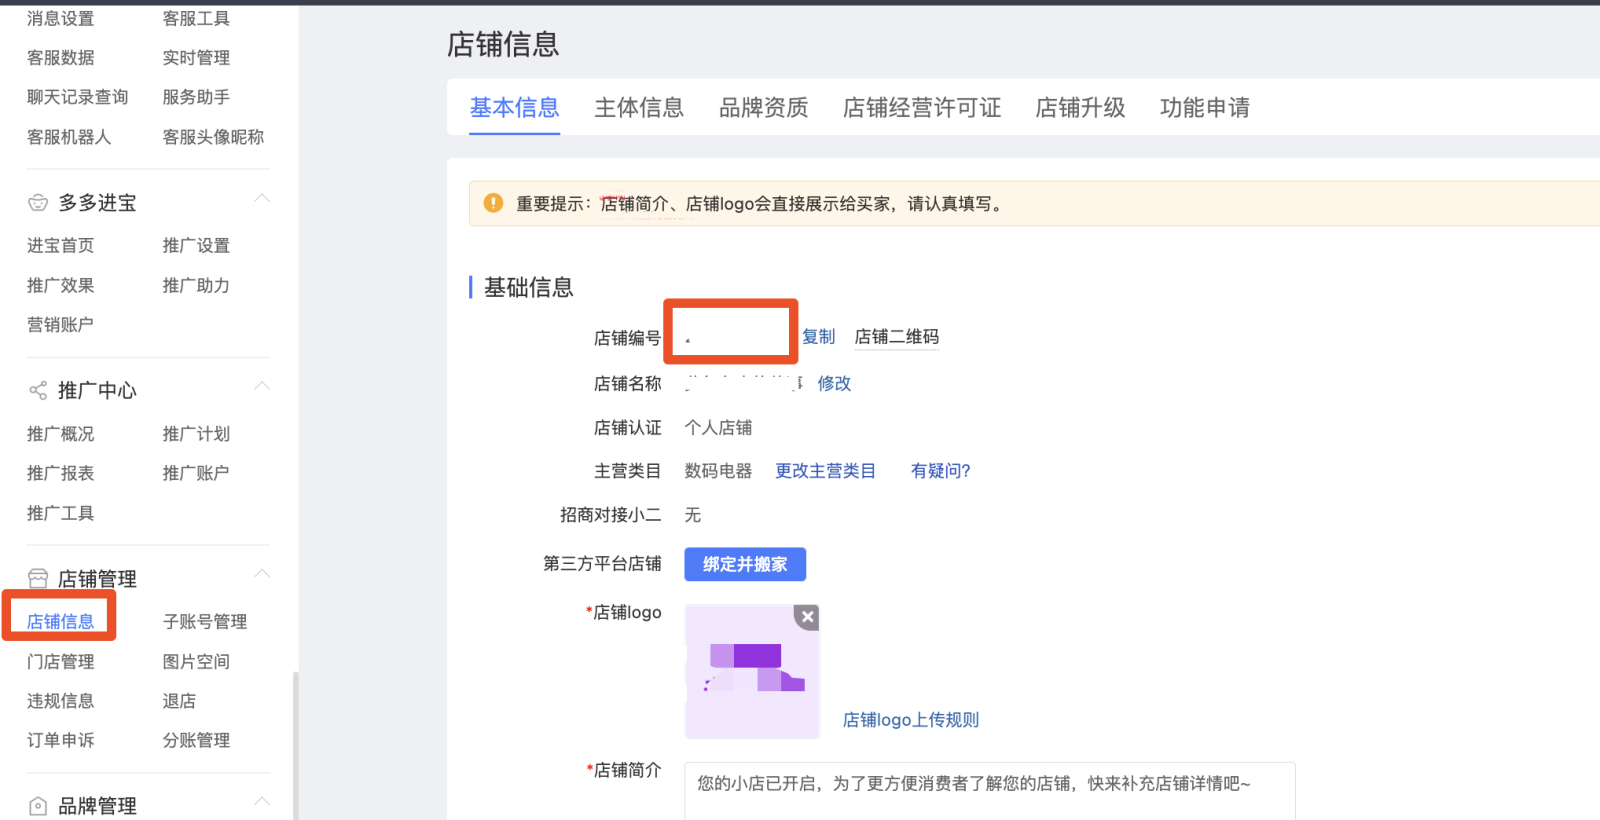Select the 店铺经营许可证 tab
This screenshot has height=820, width=1600.
(921, 108)
